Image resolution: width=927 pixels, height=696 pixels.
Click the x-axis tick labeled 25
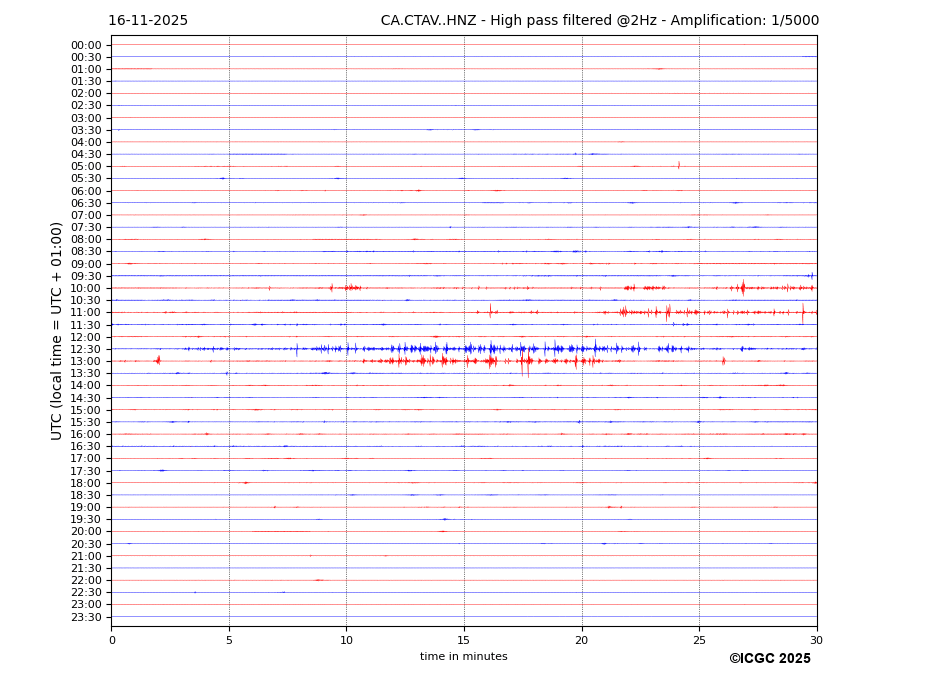(x=699, y=640)
